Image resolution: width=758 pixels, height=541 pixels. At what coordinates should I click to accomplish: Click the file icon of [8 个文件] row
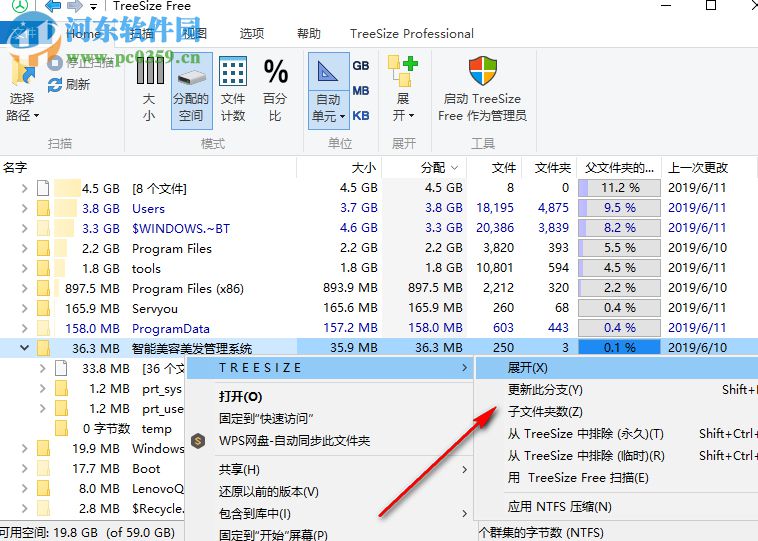[44, 188]
